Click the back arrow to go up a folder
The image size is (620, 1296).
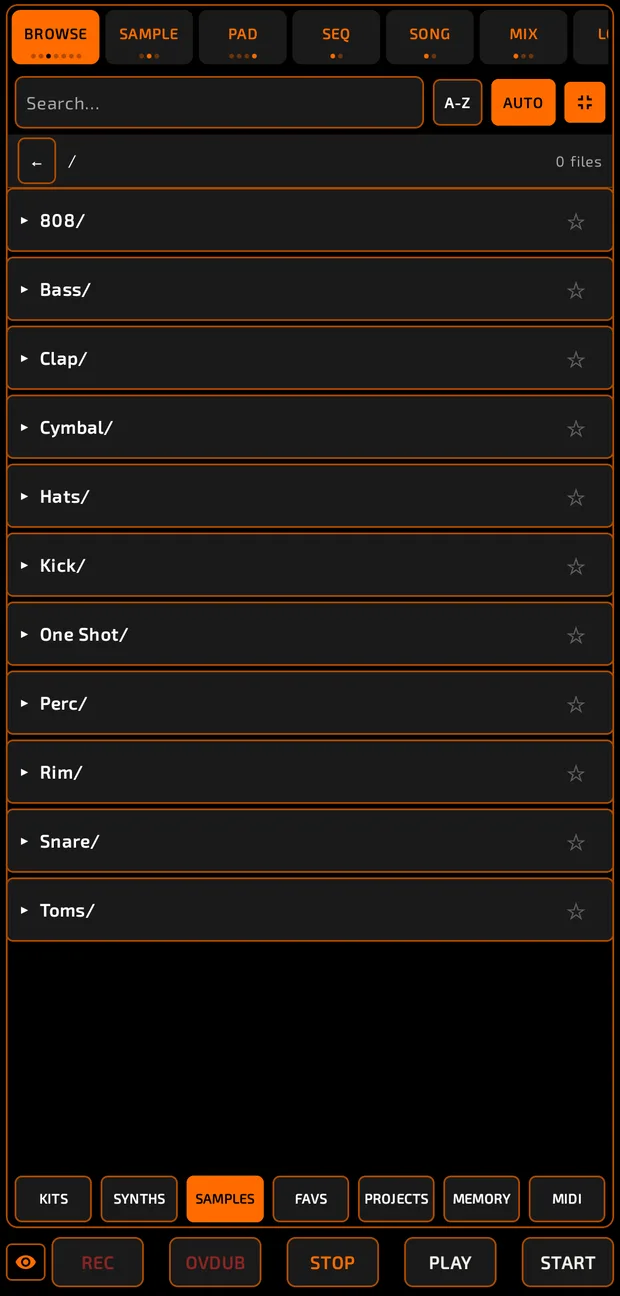[37, 162]
